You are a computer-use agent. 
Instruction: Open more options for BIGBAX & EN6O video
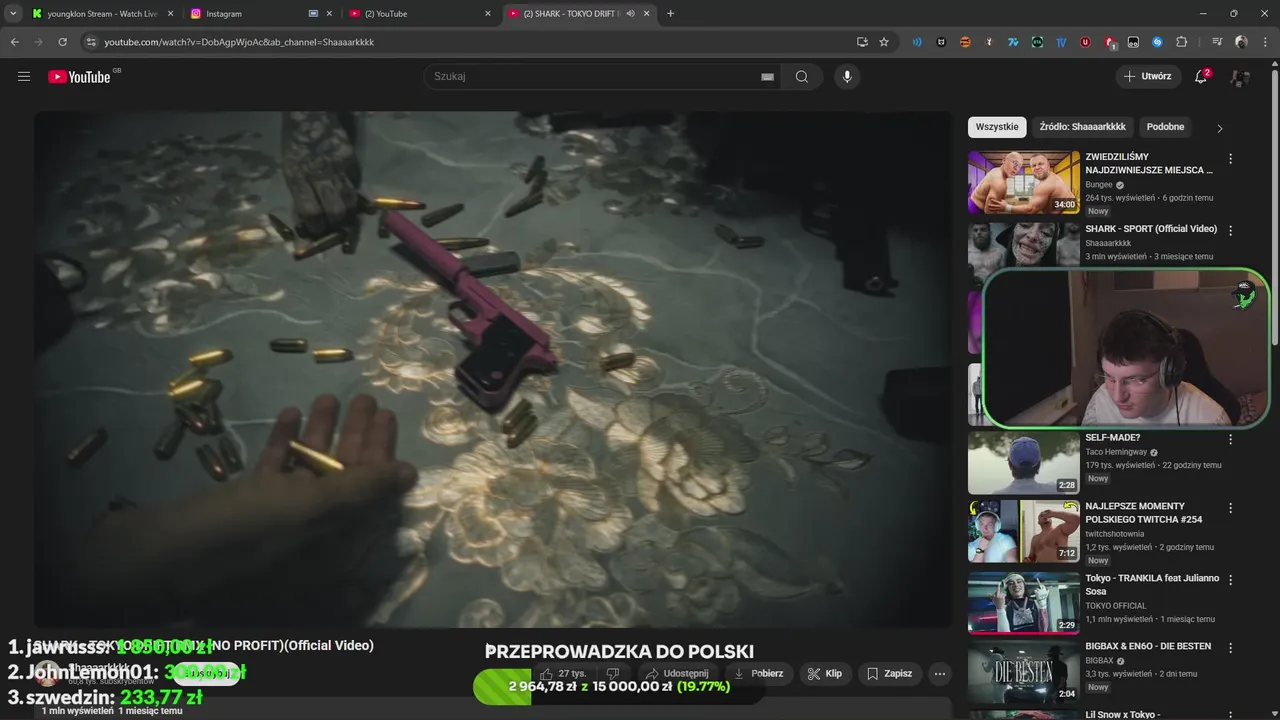click(1230, 648)
